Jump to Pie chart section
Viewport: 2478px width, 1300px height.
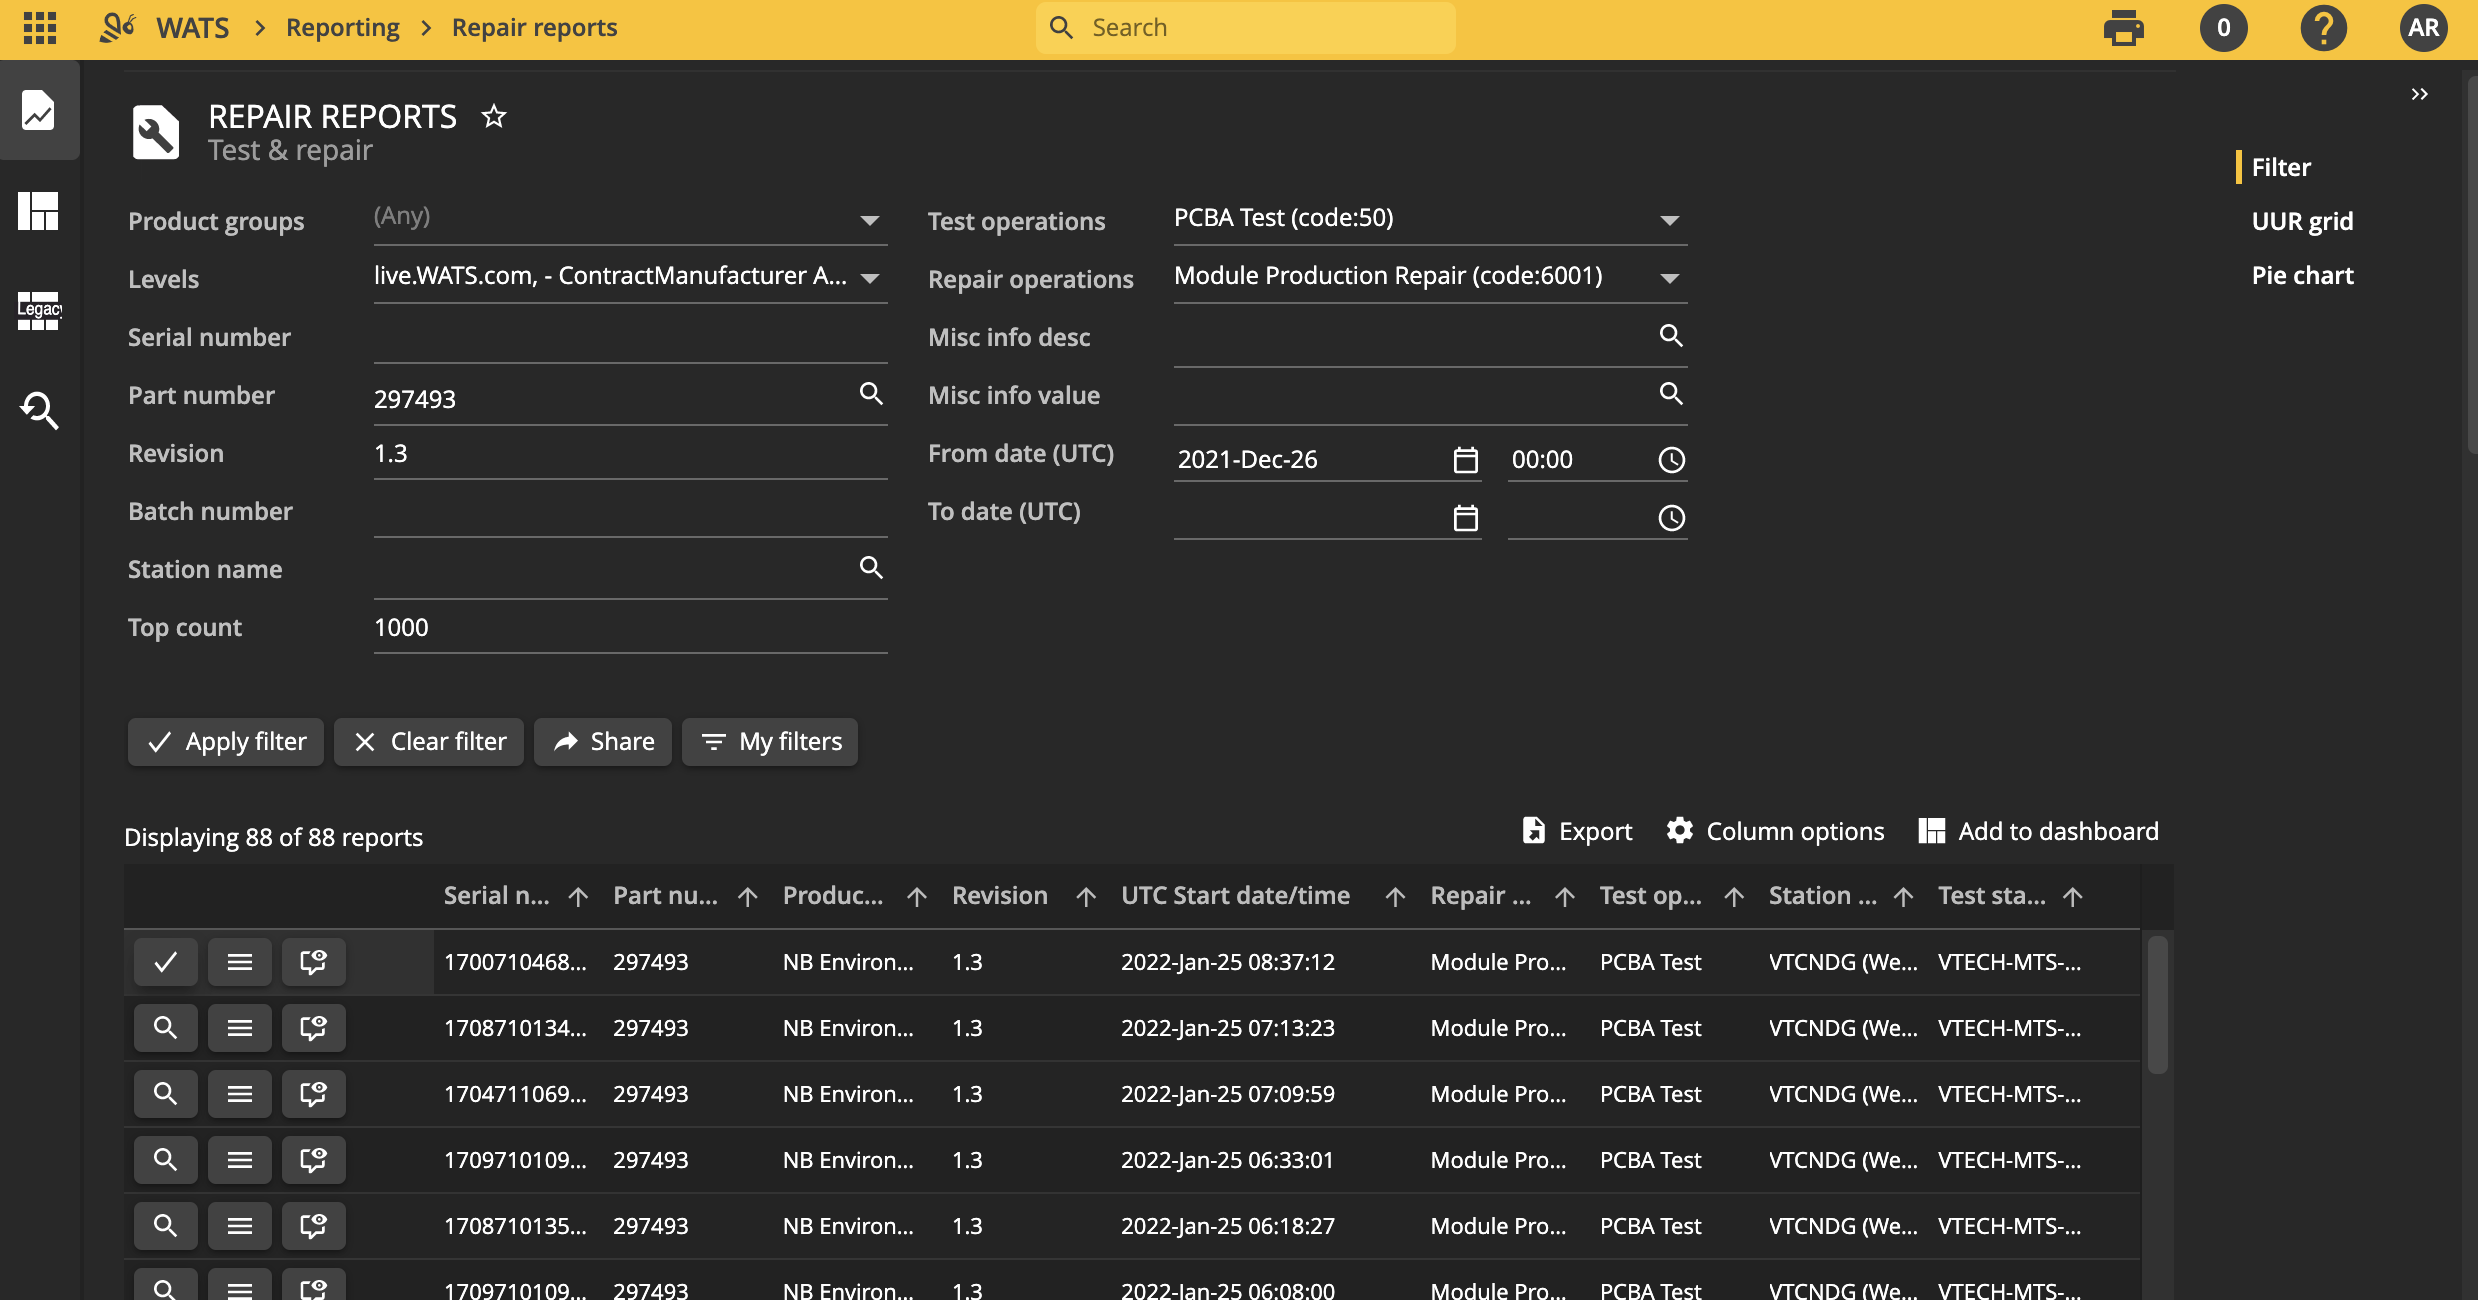[x=2302, y=275]
